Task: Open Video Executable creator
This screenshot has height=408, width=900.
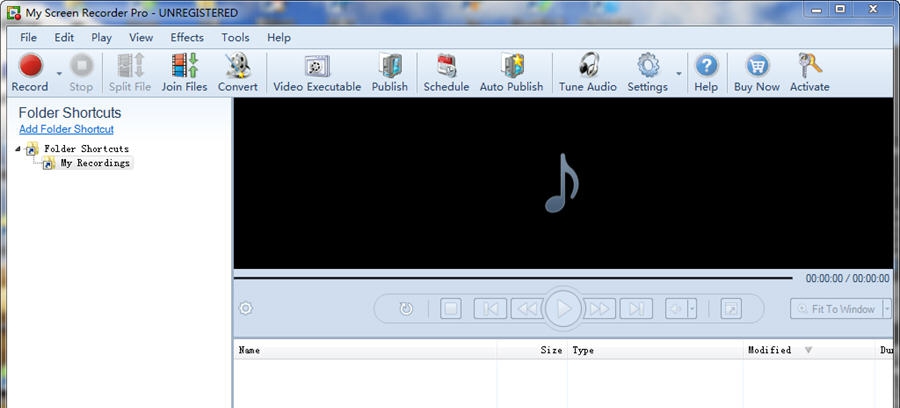Action: click(317, 72)
